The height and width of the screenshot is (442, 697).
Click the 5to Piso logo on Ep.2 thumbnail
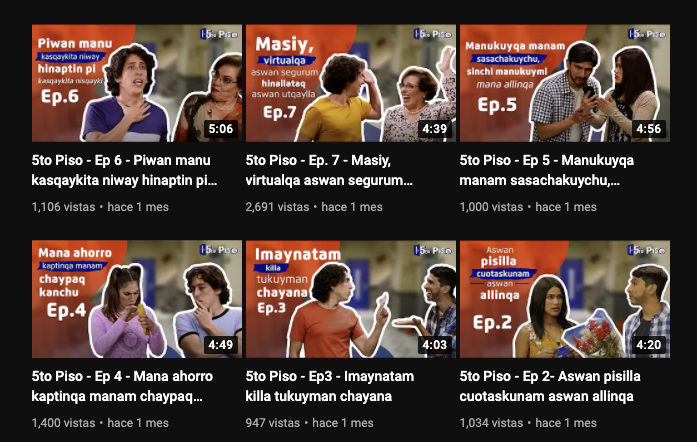(646, 250)
